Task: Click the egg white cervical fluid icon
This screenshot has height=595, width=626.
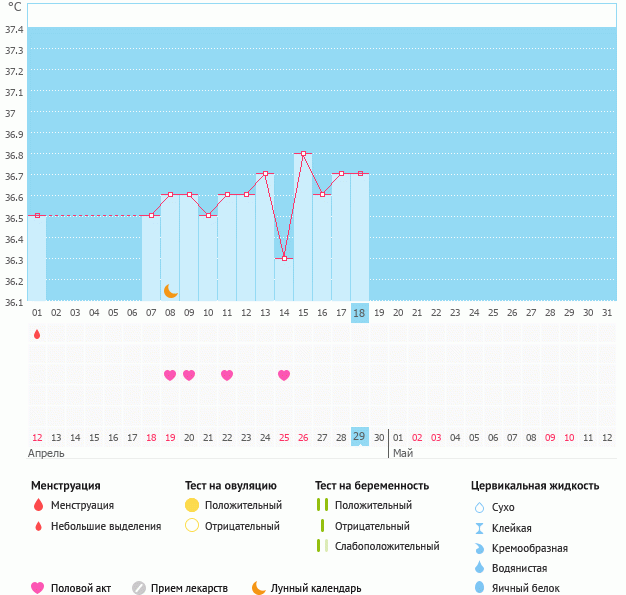Action: coord(480,588)
